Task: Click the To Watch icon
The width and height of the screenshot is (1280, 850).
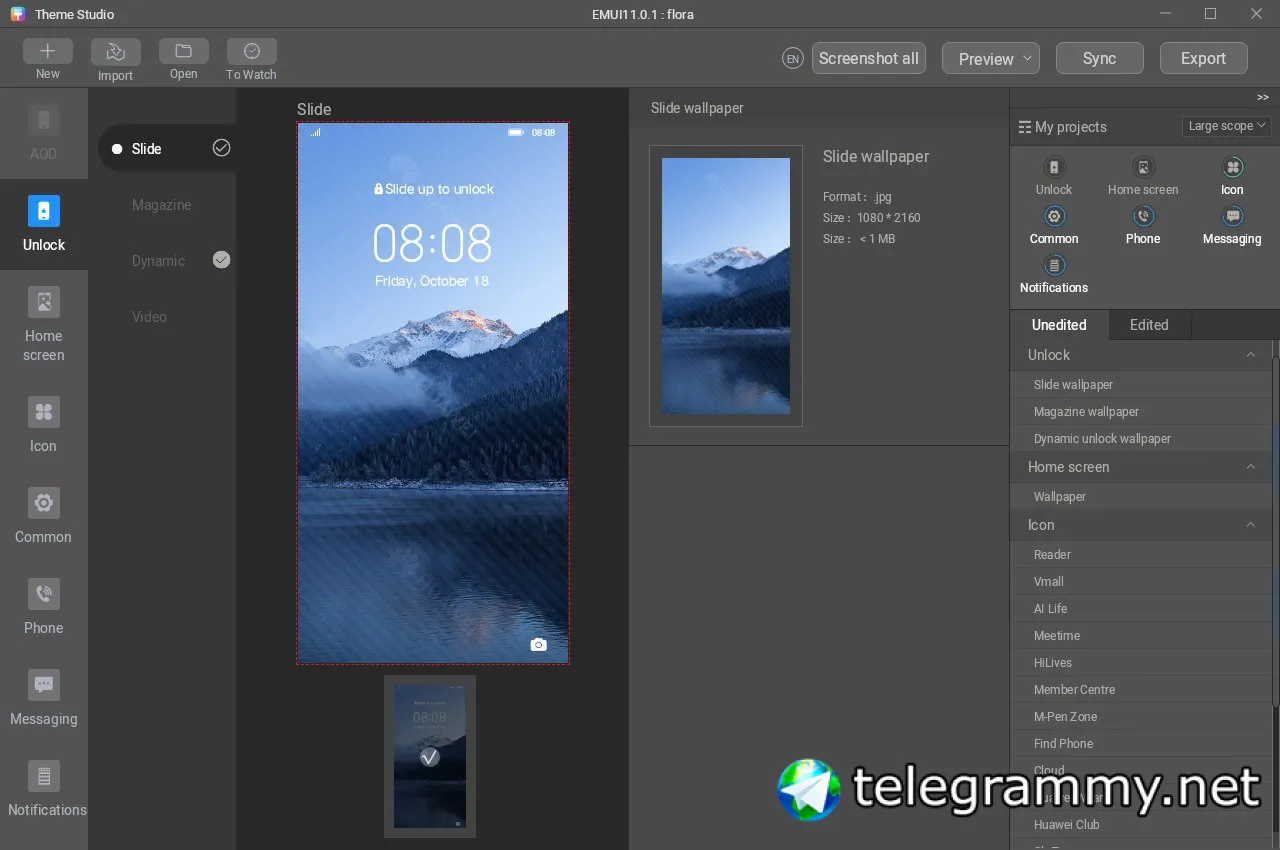Action: pos(251,52)
